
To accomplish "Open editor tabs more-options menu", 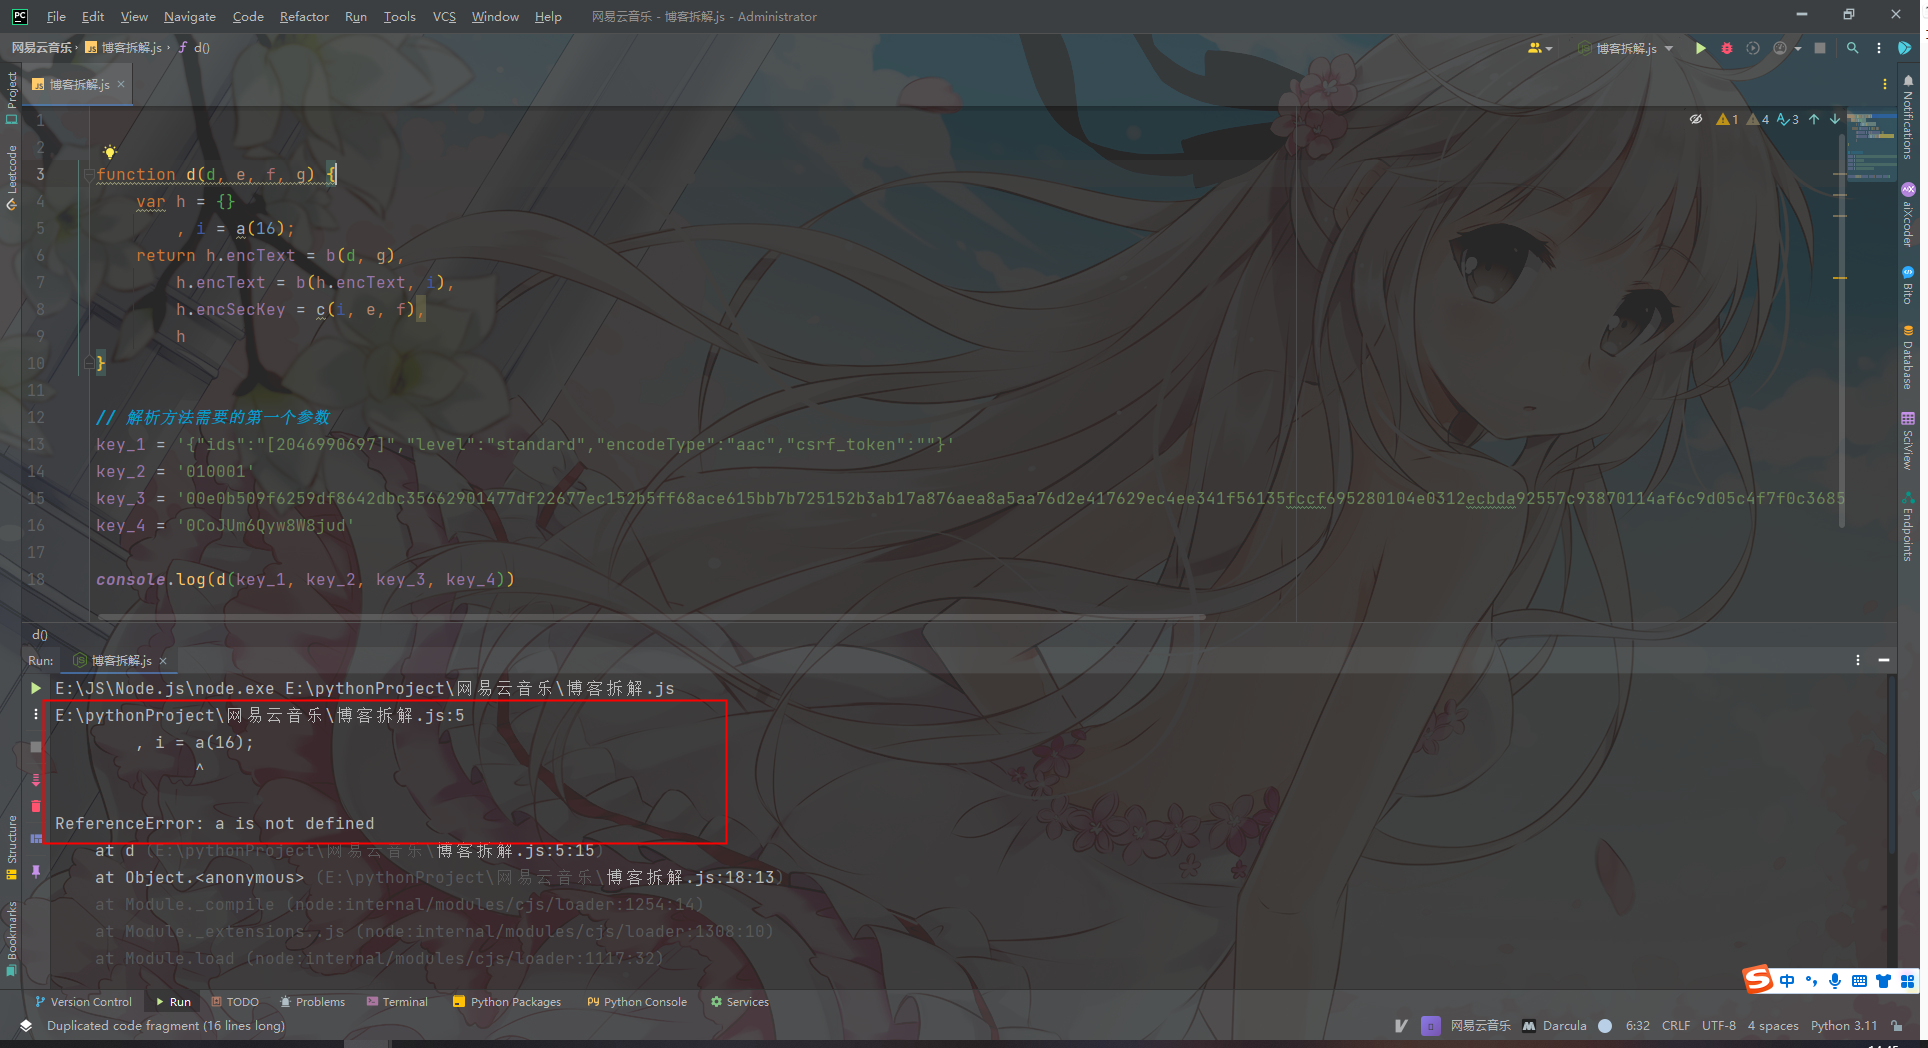I will (x=1885, y=84).
